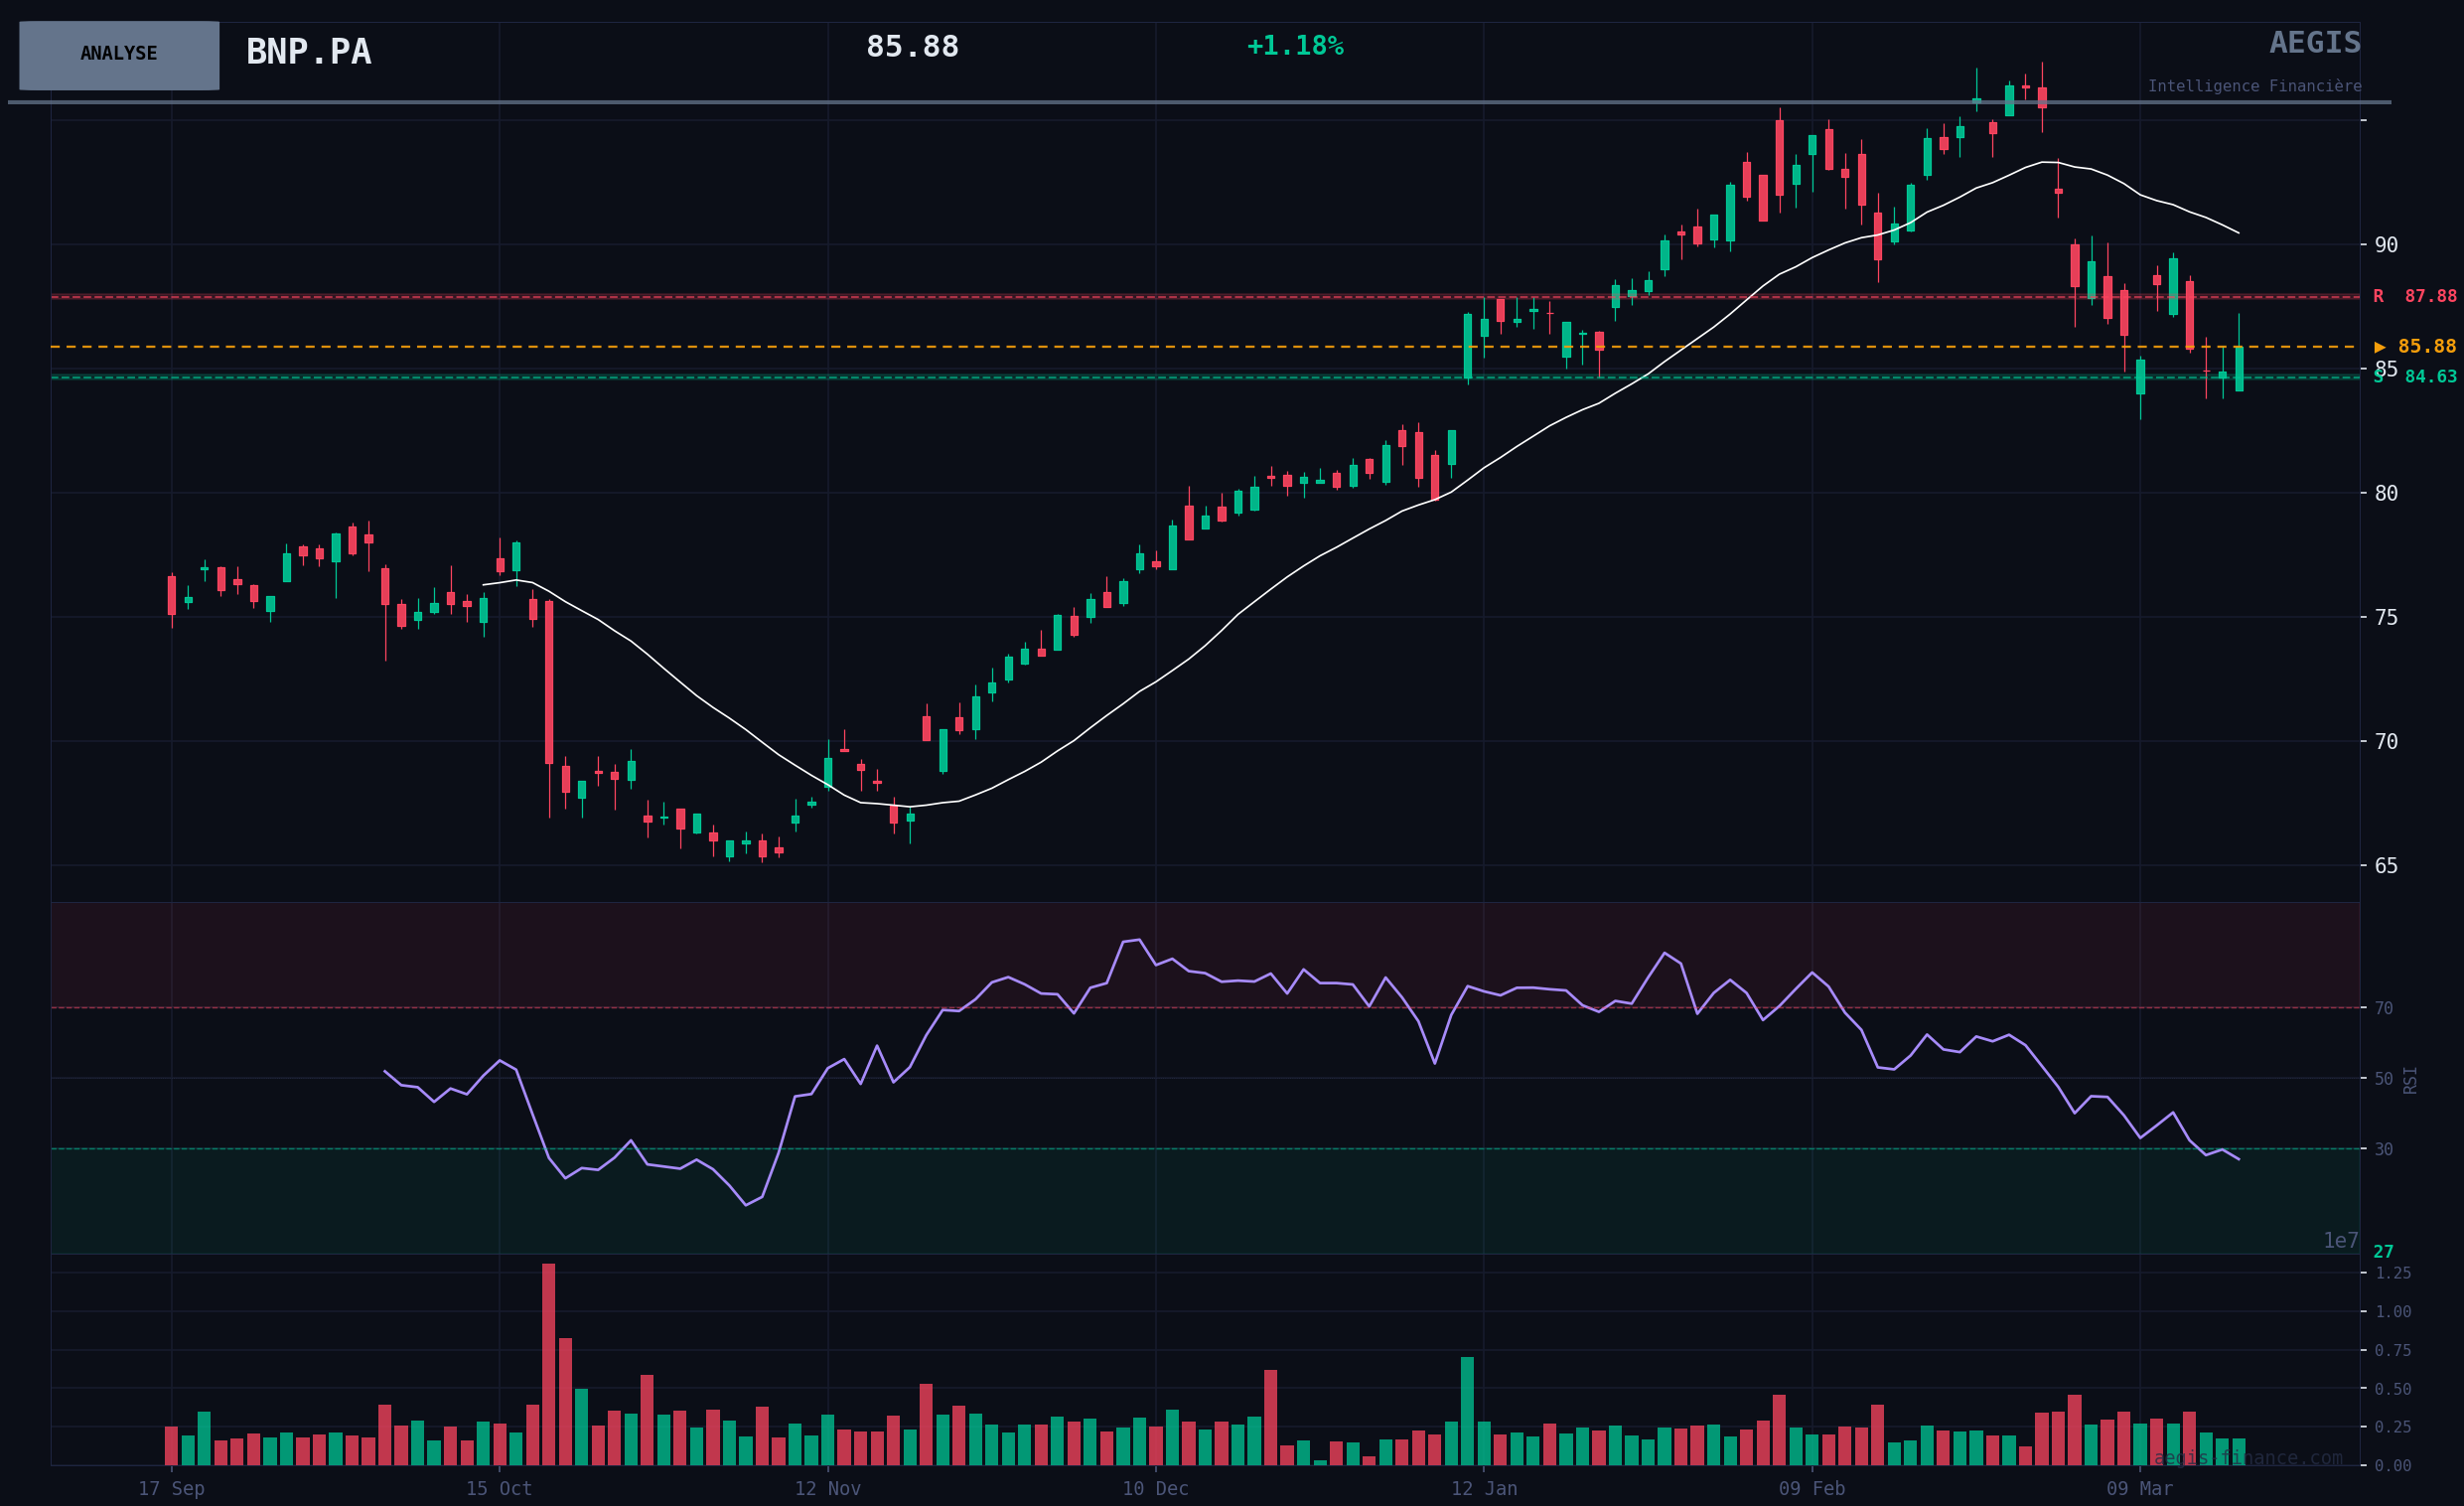Click the RSI 30 oversold level label

tap(2384, 1150)
